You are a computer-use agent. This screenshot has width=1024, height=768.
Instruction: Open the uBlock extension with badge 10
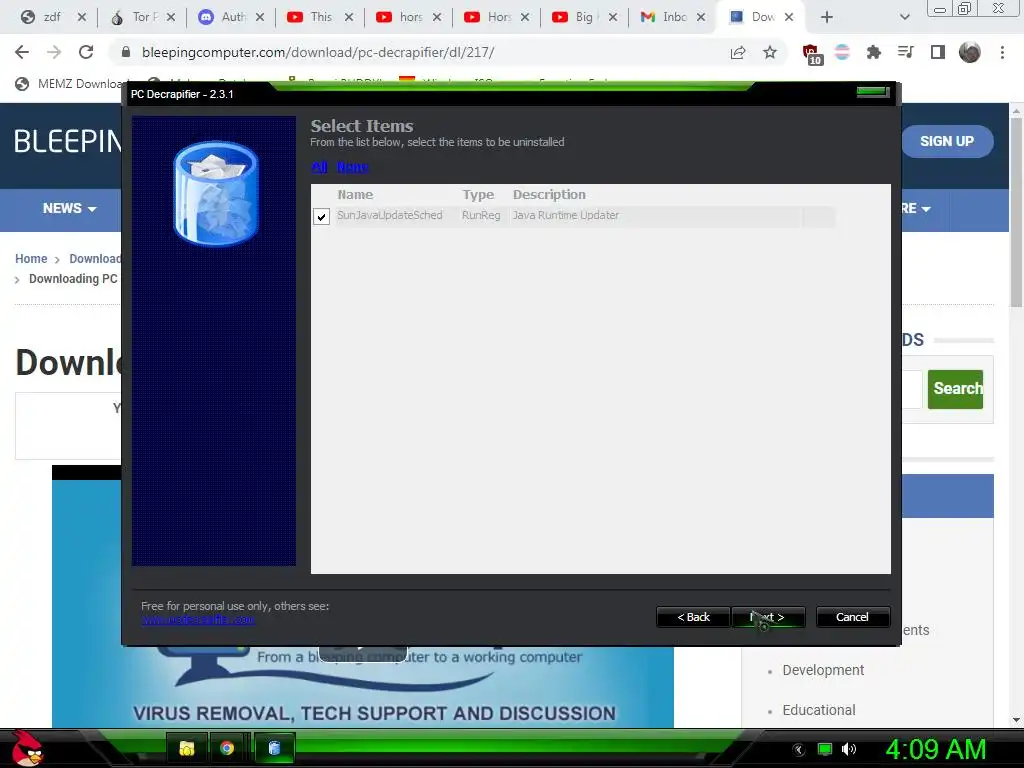(811, 54)
